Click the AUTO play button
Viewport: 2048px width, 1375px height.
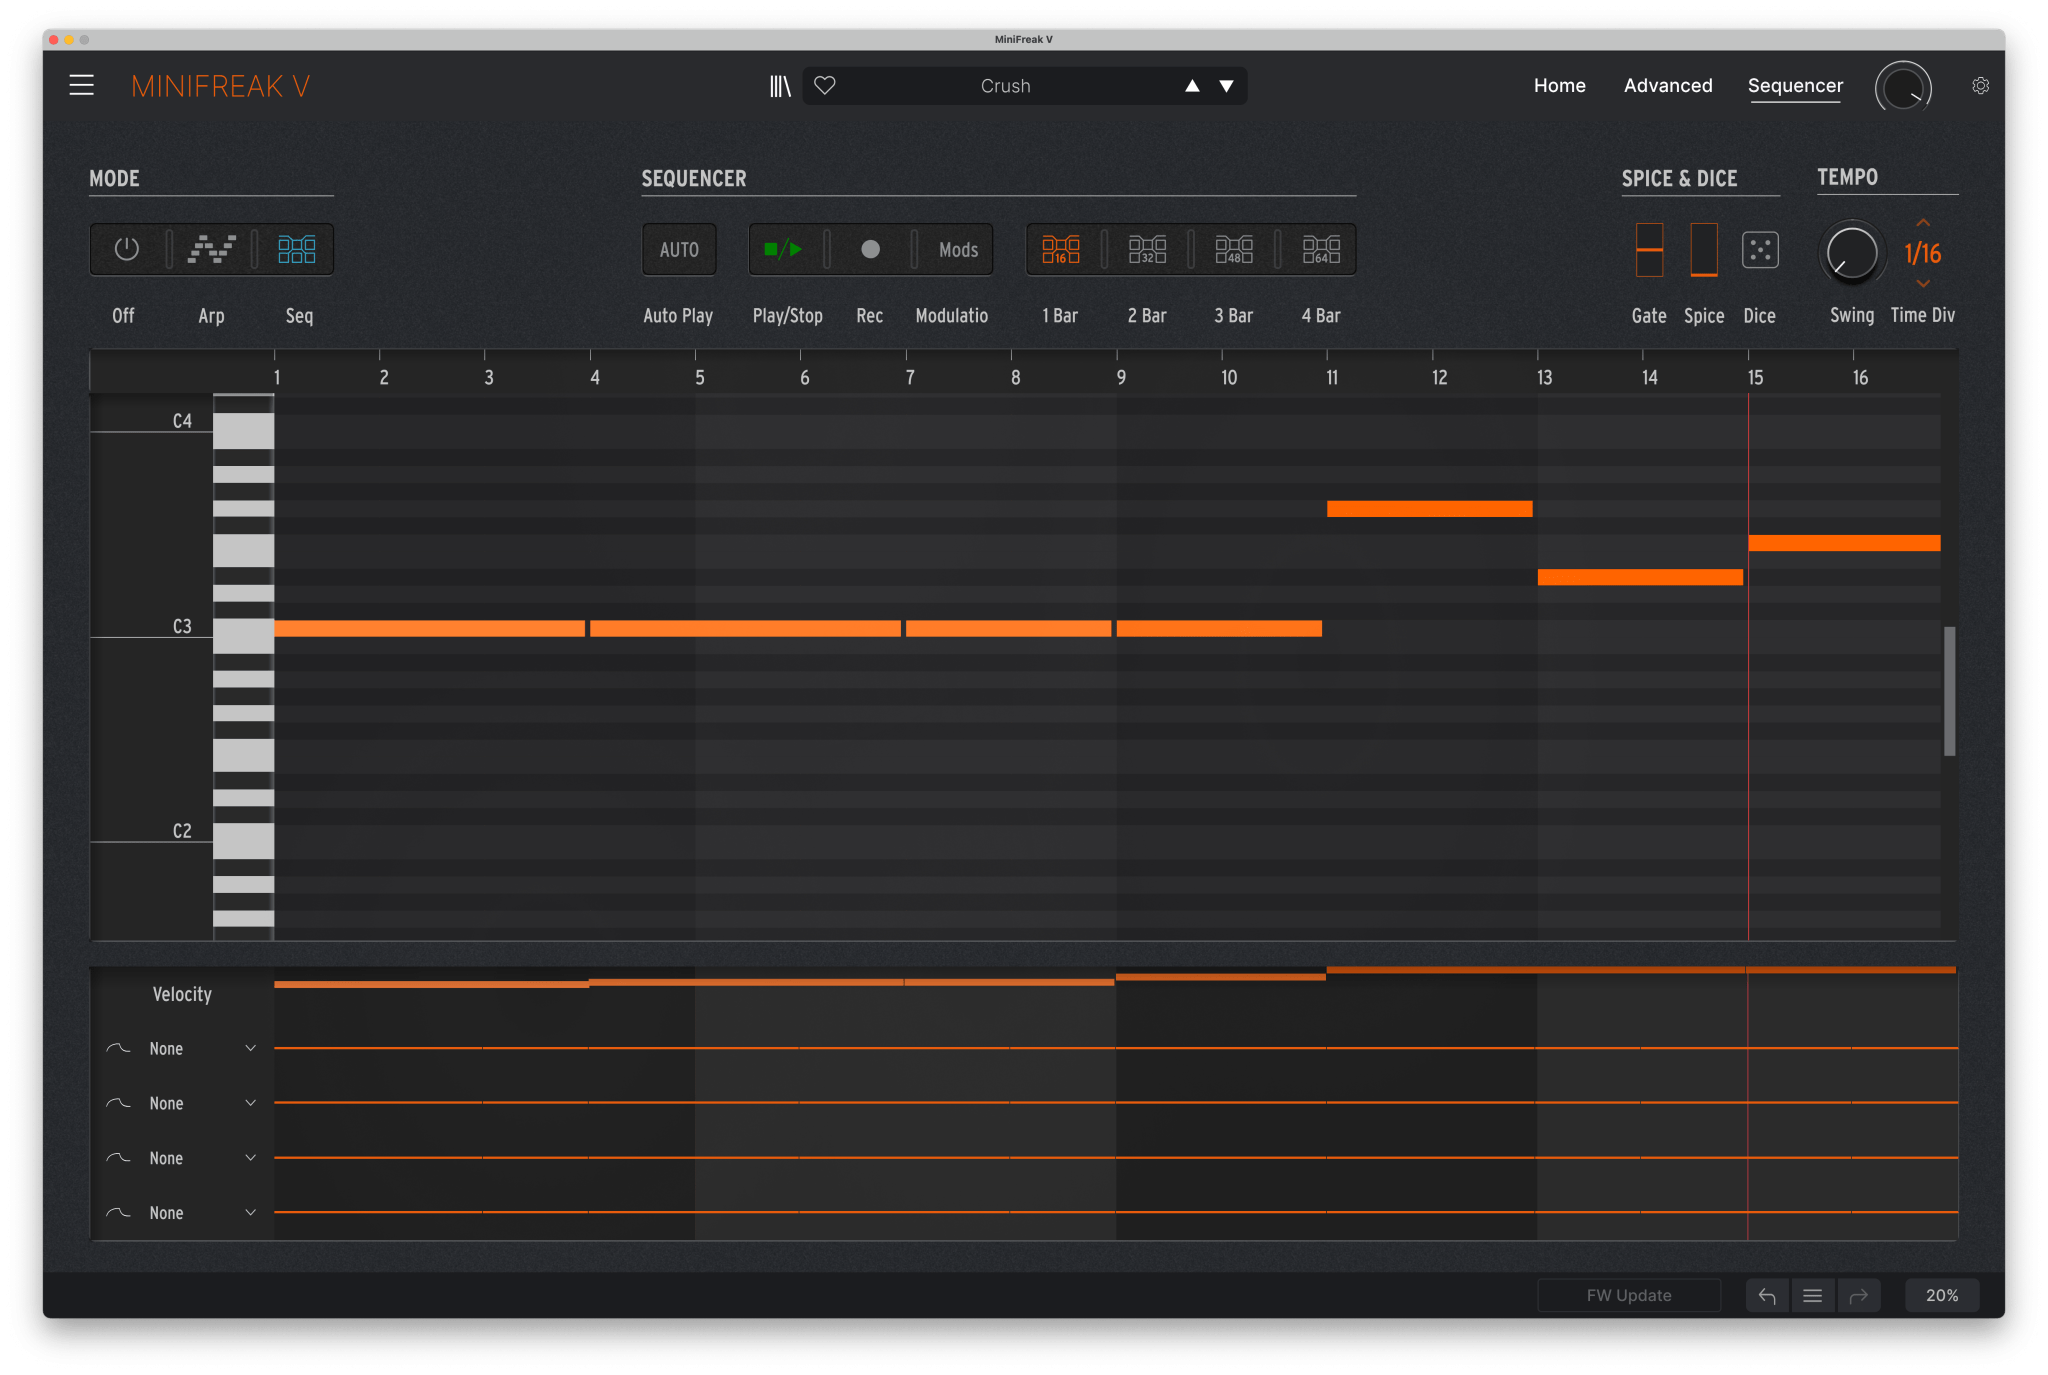pos(679,250)
